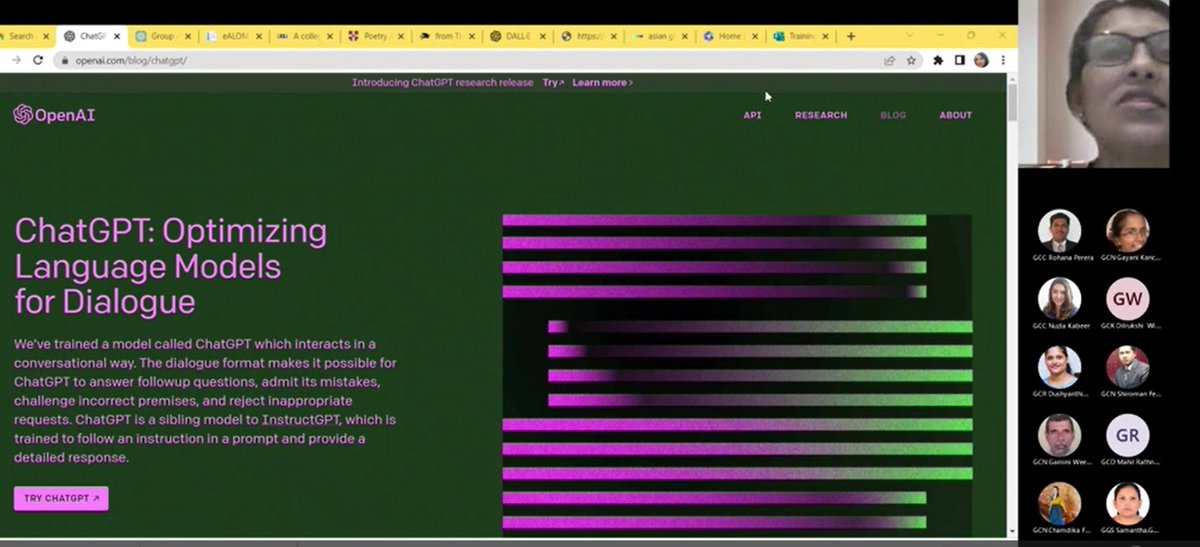1200x547 pixels.
Task: Close the Poetry tab
Action: (401, 36)
